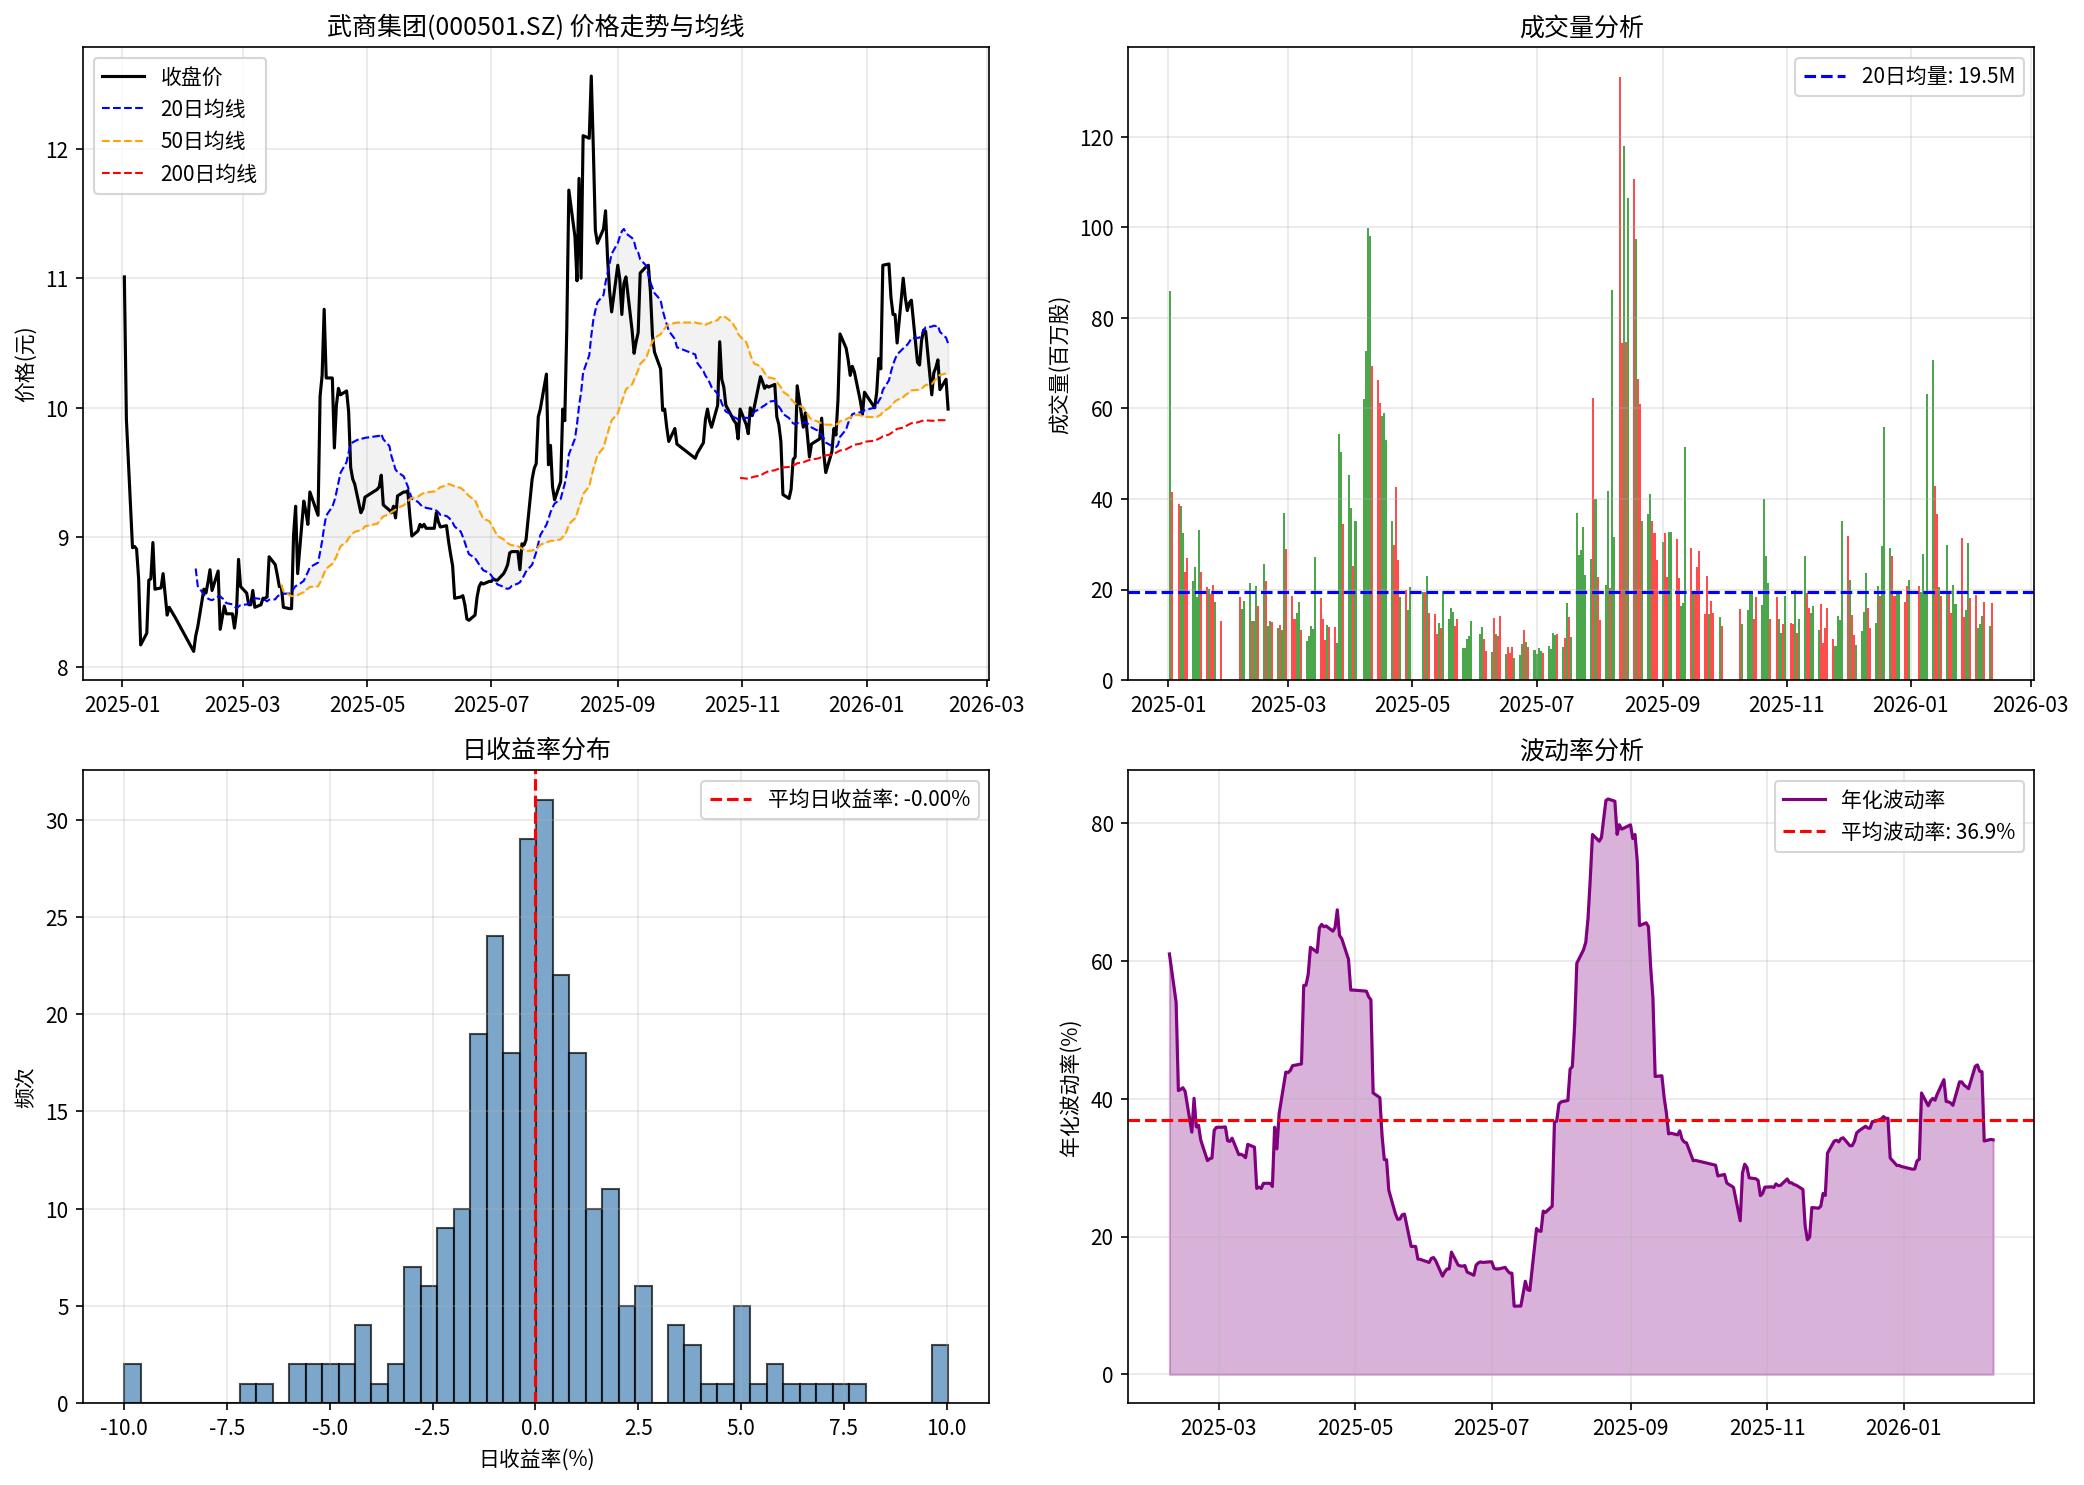
Task: Click the 平均波动率: 36.9% legend entry
Action: (1927, 832)
